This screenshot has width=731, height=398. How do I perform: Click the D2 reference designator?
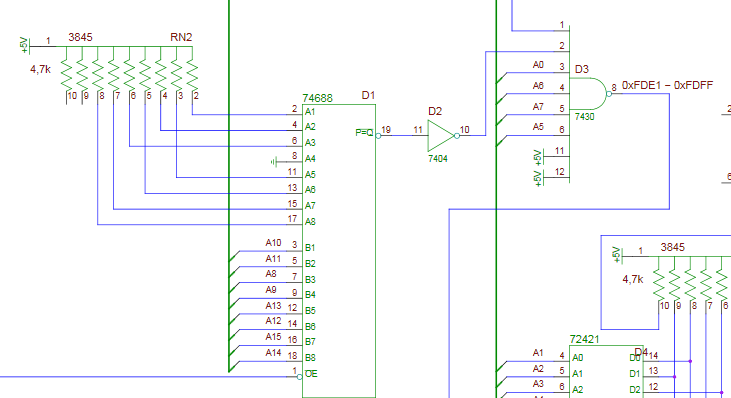coord(435,111)
